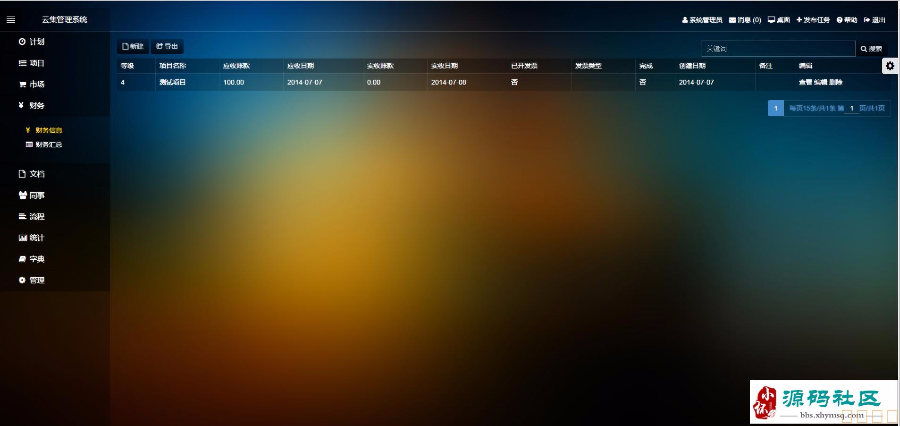Sort by 应收账款 column header
Viewport: 900px width, 426px height.
click(x=236, y=66)
